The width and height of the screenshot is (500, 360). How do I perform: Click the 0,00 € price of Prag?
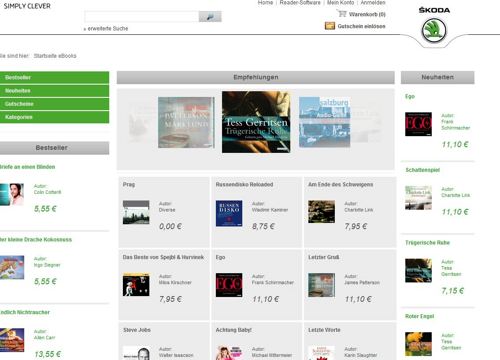[170, 227]
